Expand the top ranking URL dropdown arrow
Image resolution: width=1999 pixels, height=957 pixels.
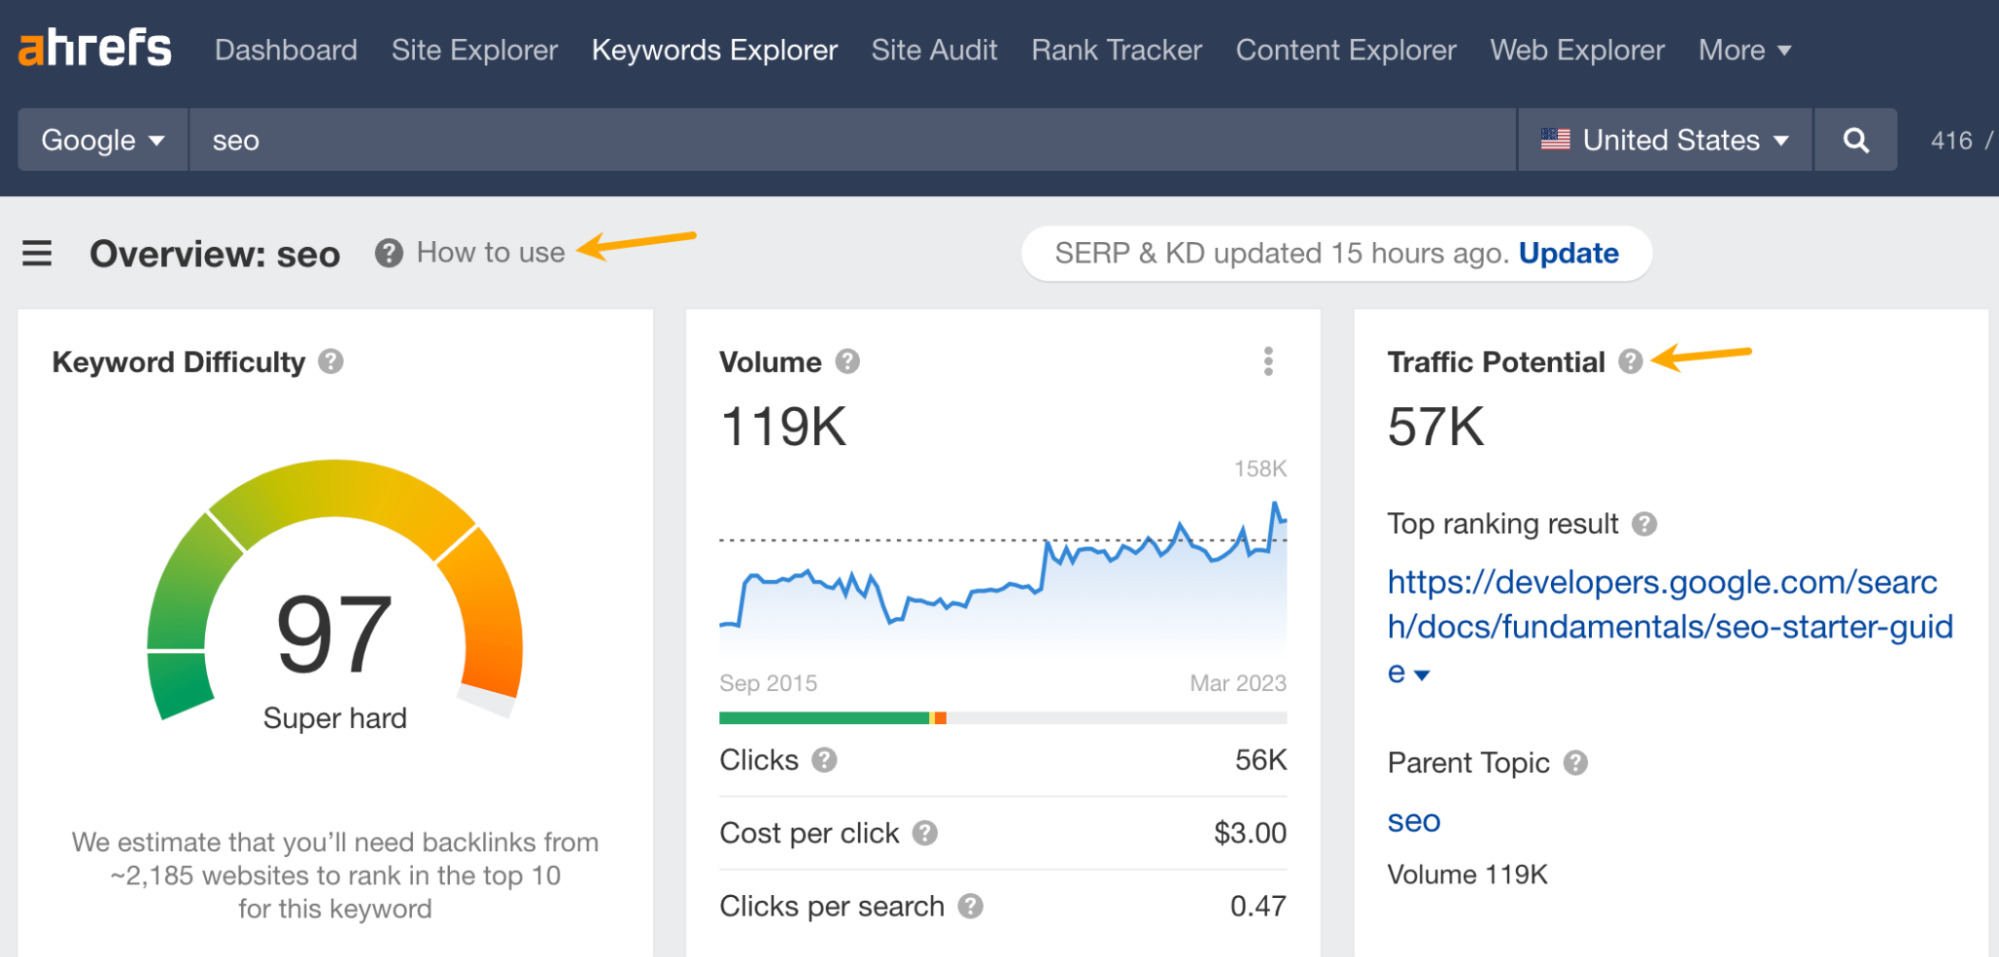(x=1422, y=675)
